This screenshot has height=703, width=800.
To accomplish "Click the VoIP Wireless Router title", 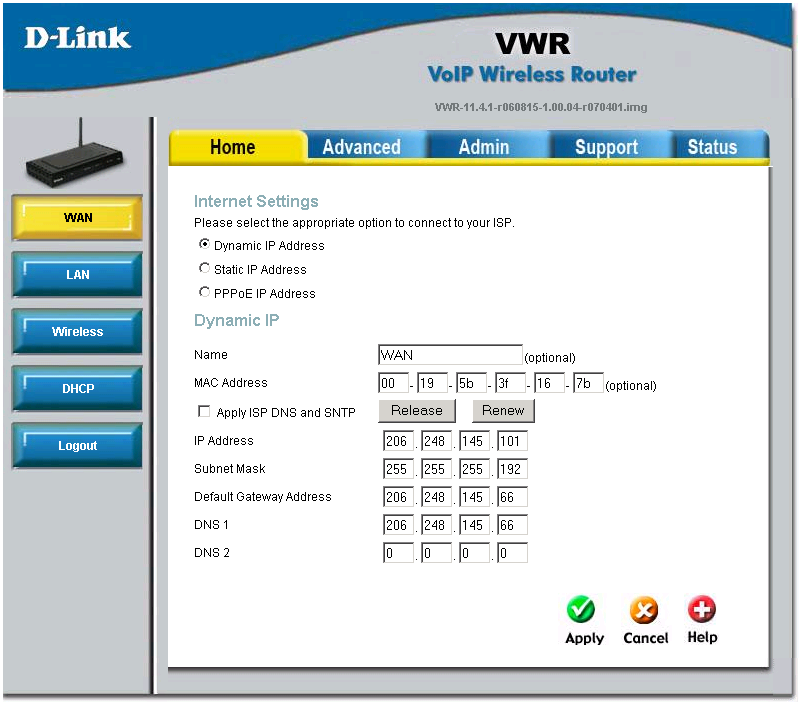I will [x=532, y=74].
